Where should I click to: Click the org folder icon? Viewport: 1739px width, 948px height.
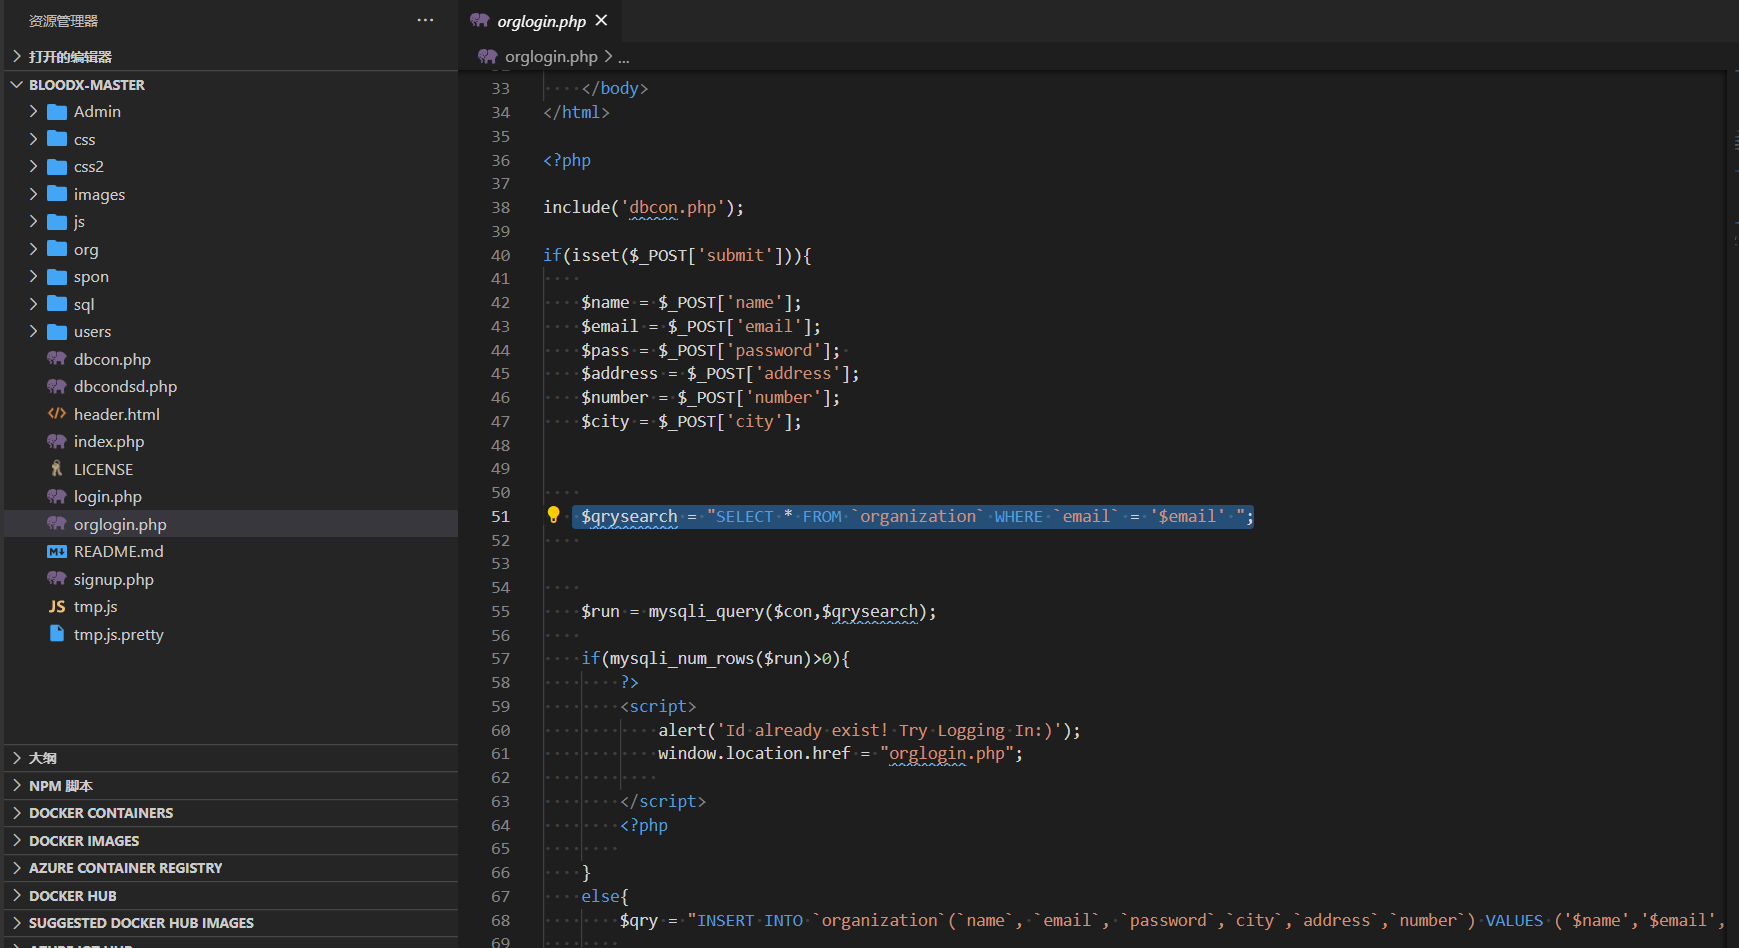point(57,249)
